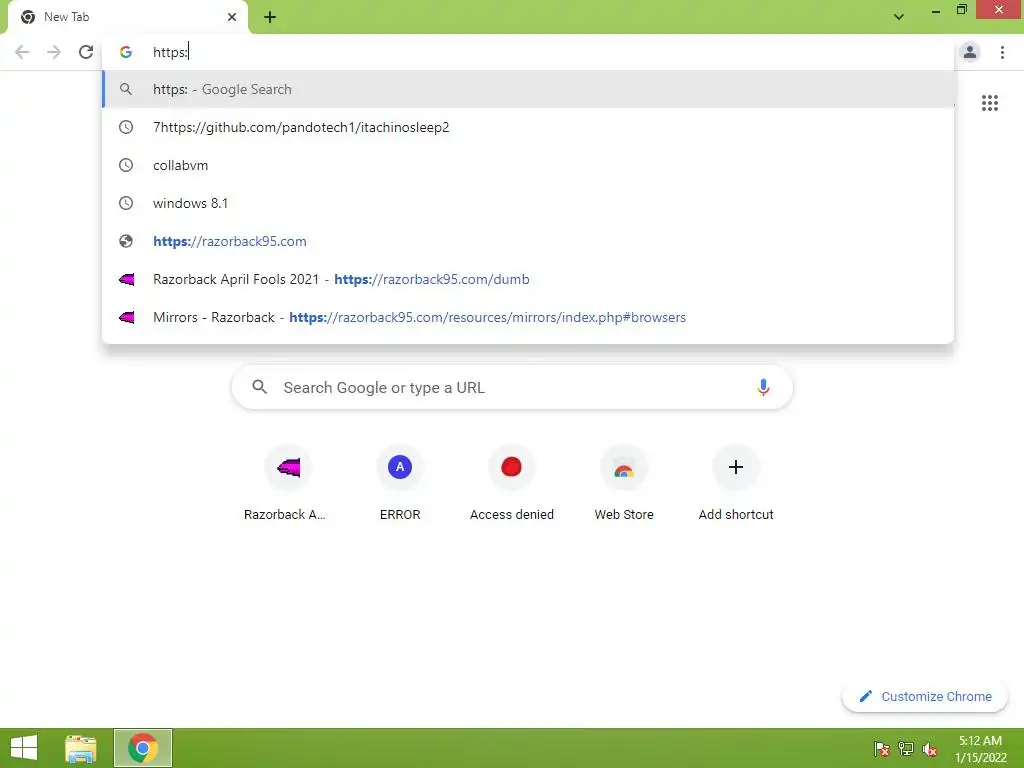Open the Web Store shortcut

click(x=624, y=483)
